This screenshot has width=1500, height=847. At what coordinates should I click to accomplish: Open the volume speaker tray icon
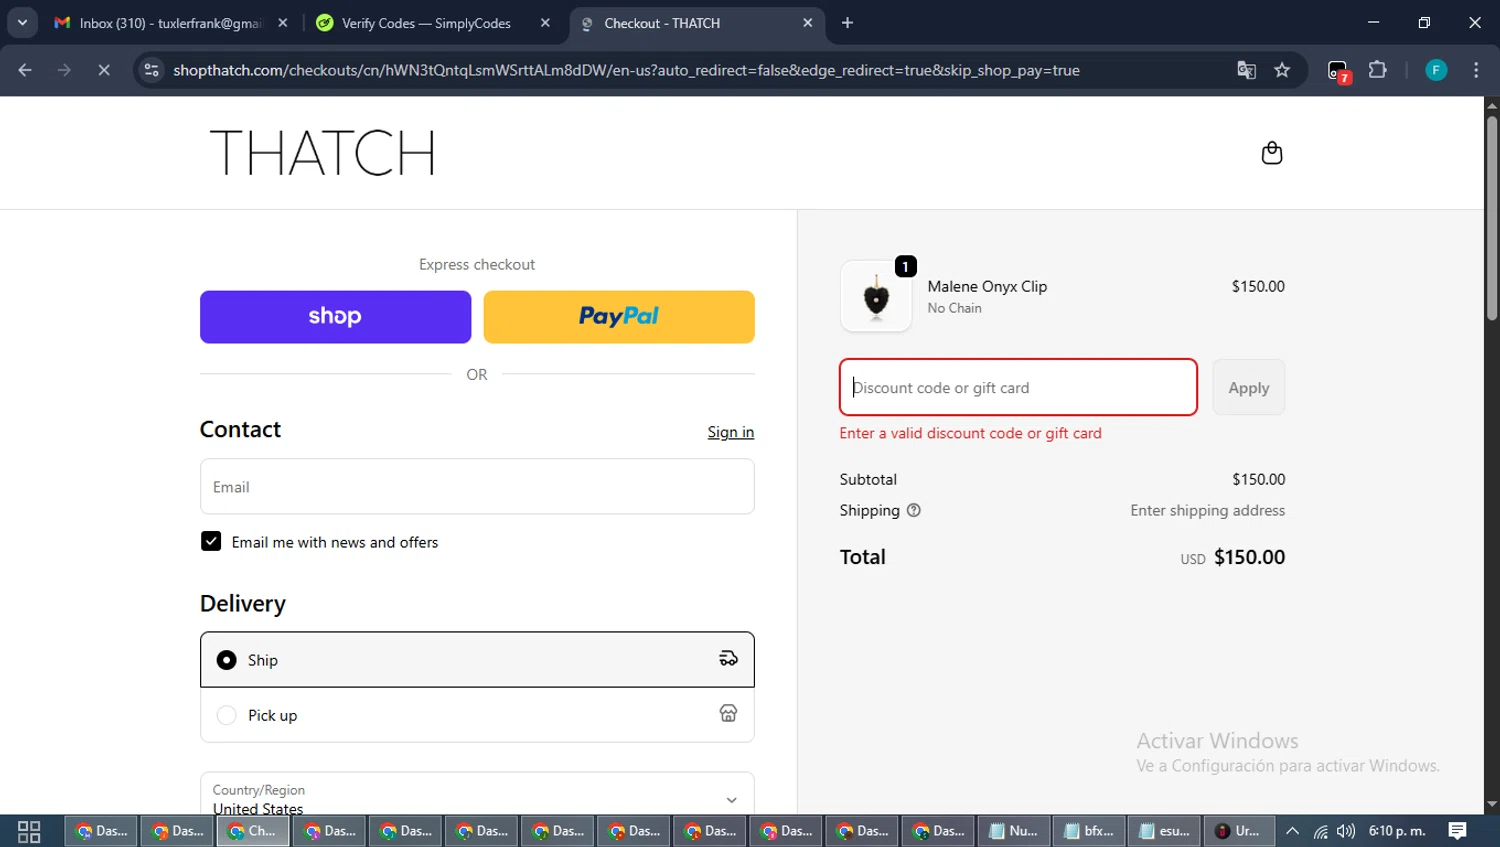(x=1346, y=831)
